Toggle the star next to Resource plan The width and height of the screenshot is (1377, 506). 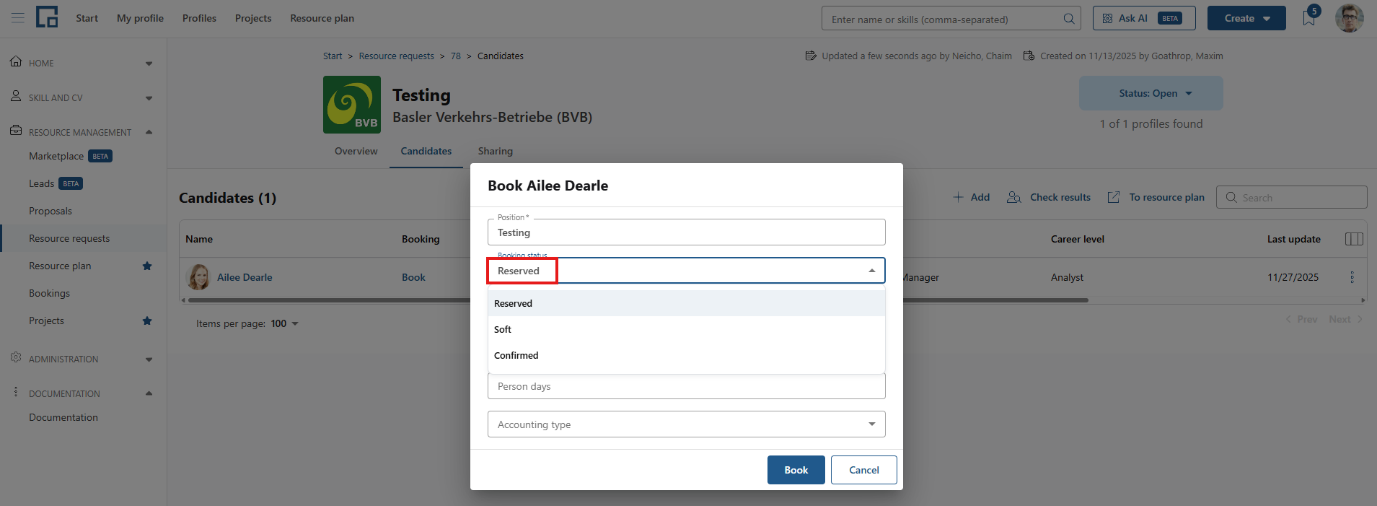(147, 266)
